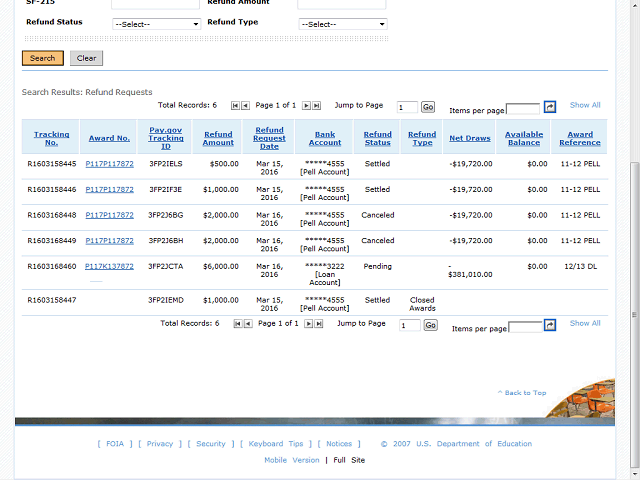Open the Refund Status dropdown
Screen dimensions: 640x480
click(156, 23)
